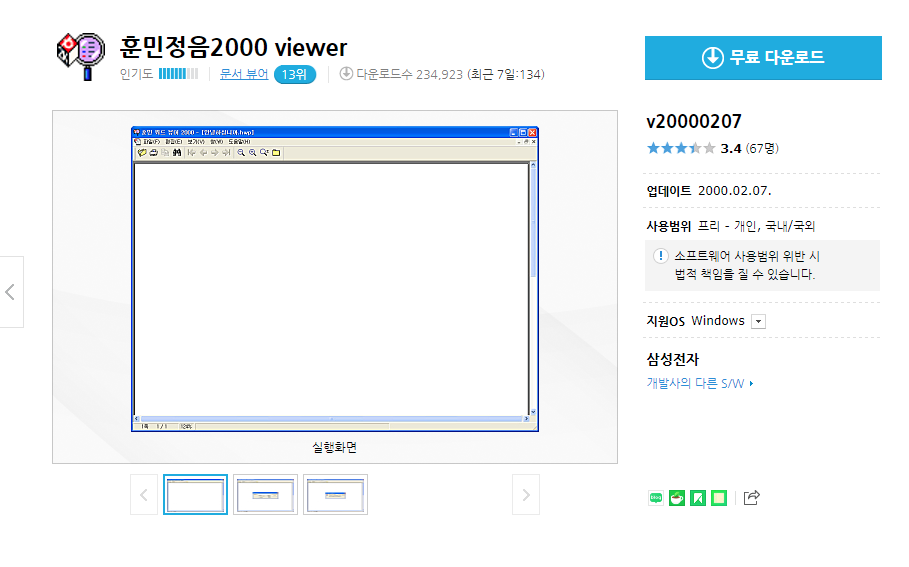Image resolution: width=909 pixels, height=567 pixels.
Task: Click open-file icon in viewer screenshot toolbar
Action: [142, 152]
